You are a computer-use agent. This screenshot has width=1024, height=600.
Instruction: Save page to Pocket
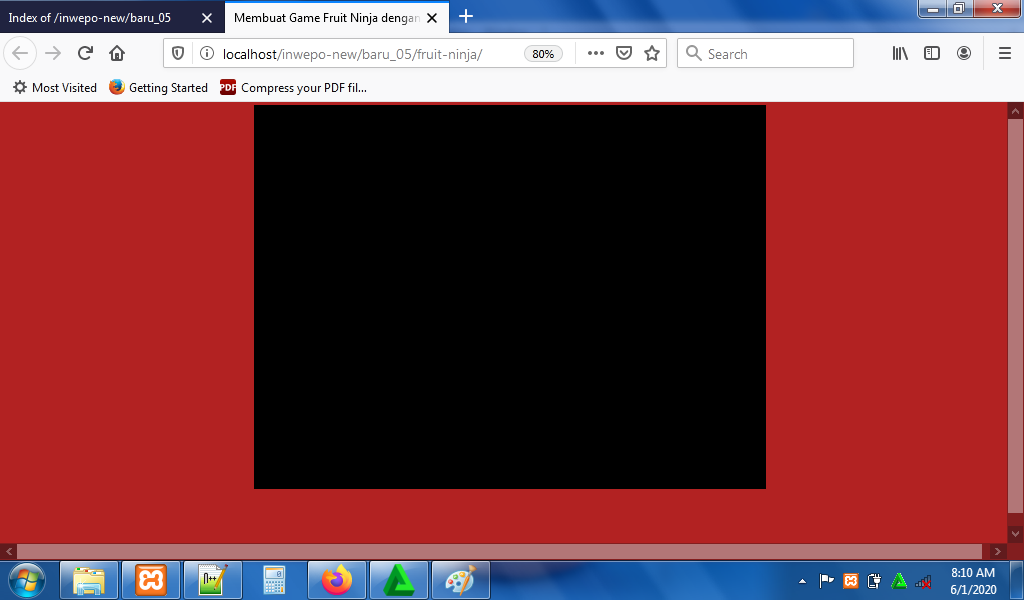point(624,54)
